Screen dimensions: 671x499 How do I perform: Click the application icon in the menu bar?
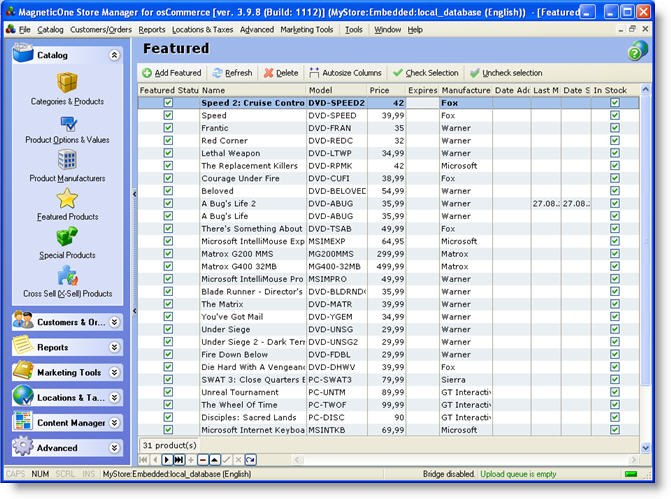[11, 29]
